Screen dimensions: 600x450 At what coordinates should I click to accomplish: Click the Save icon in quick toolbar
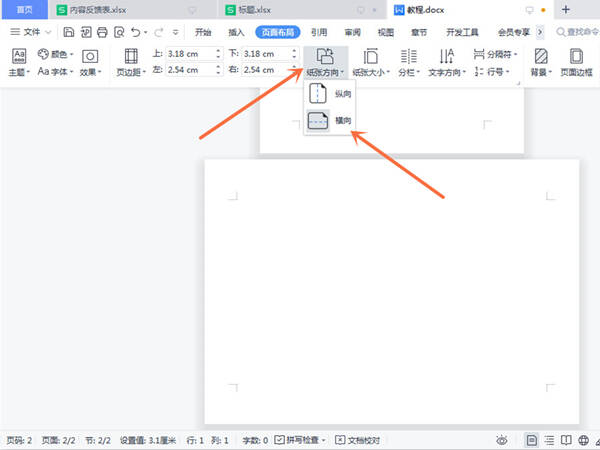click(x=68, y=32)
